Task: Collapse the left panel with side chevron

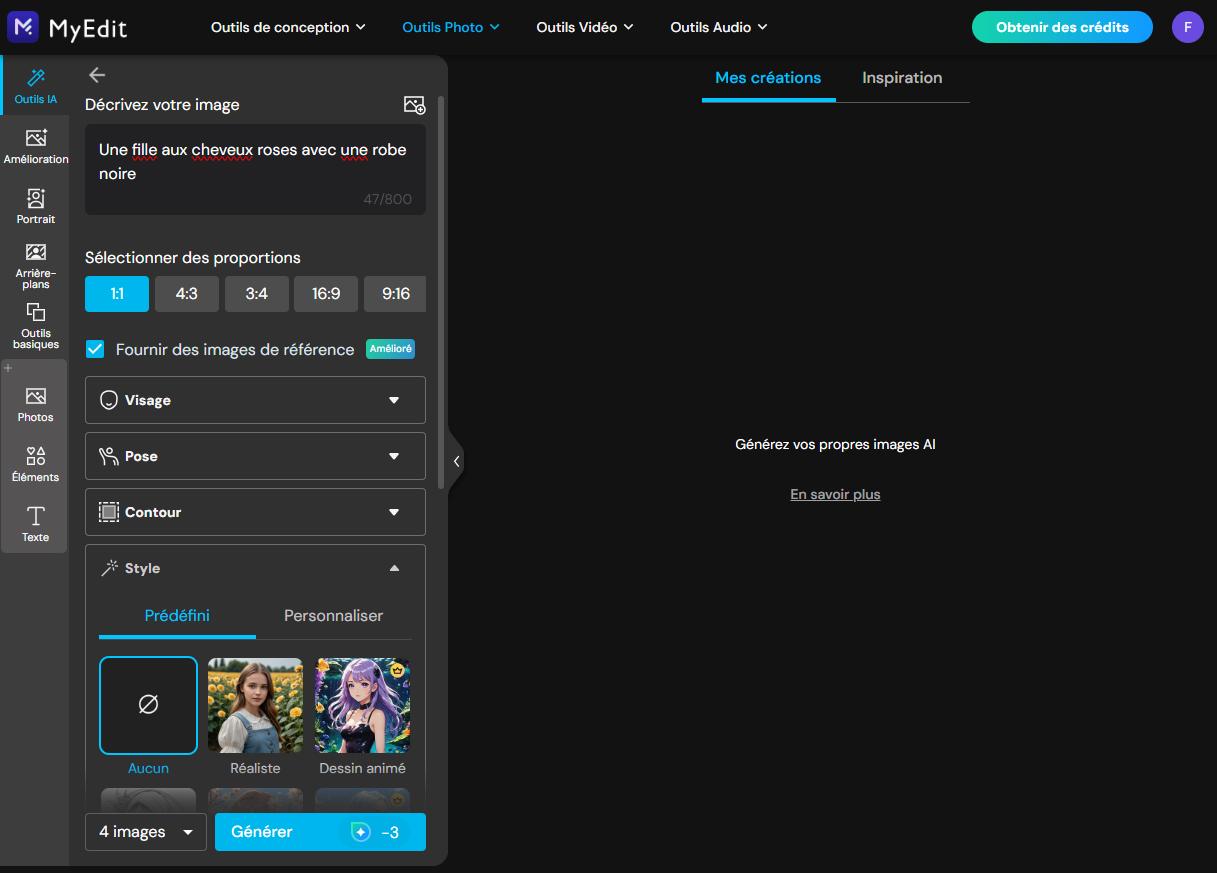Action: tap(456, 461)
